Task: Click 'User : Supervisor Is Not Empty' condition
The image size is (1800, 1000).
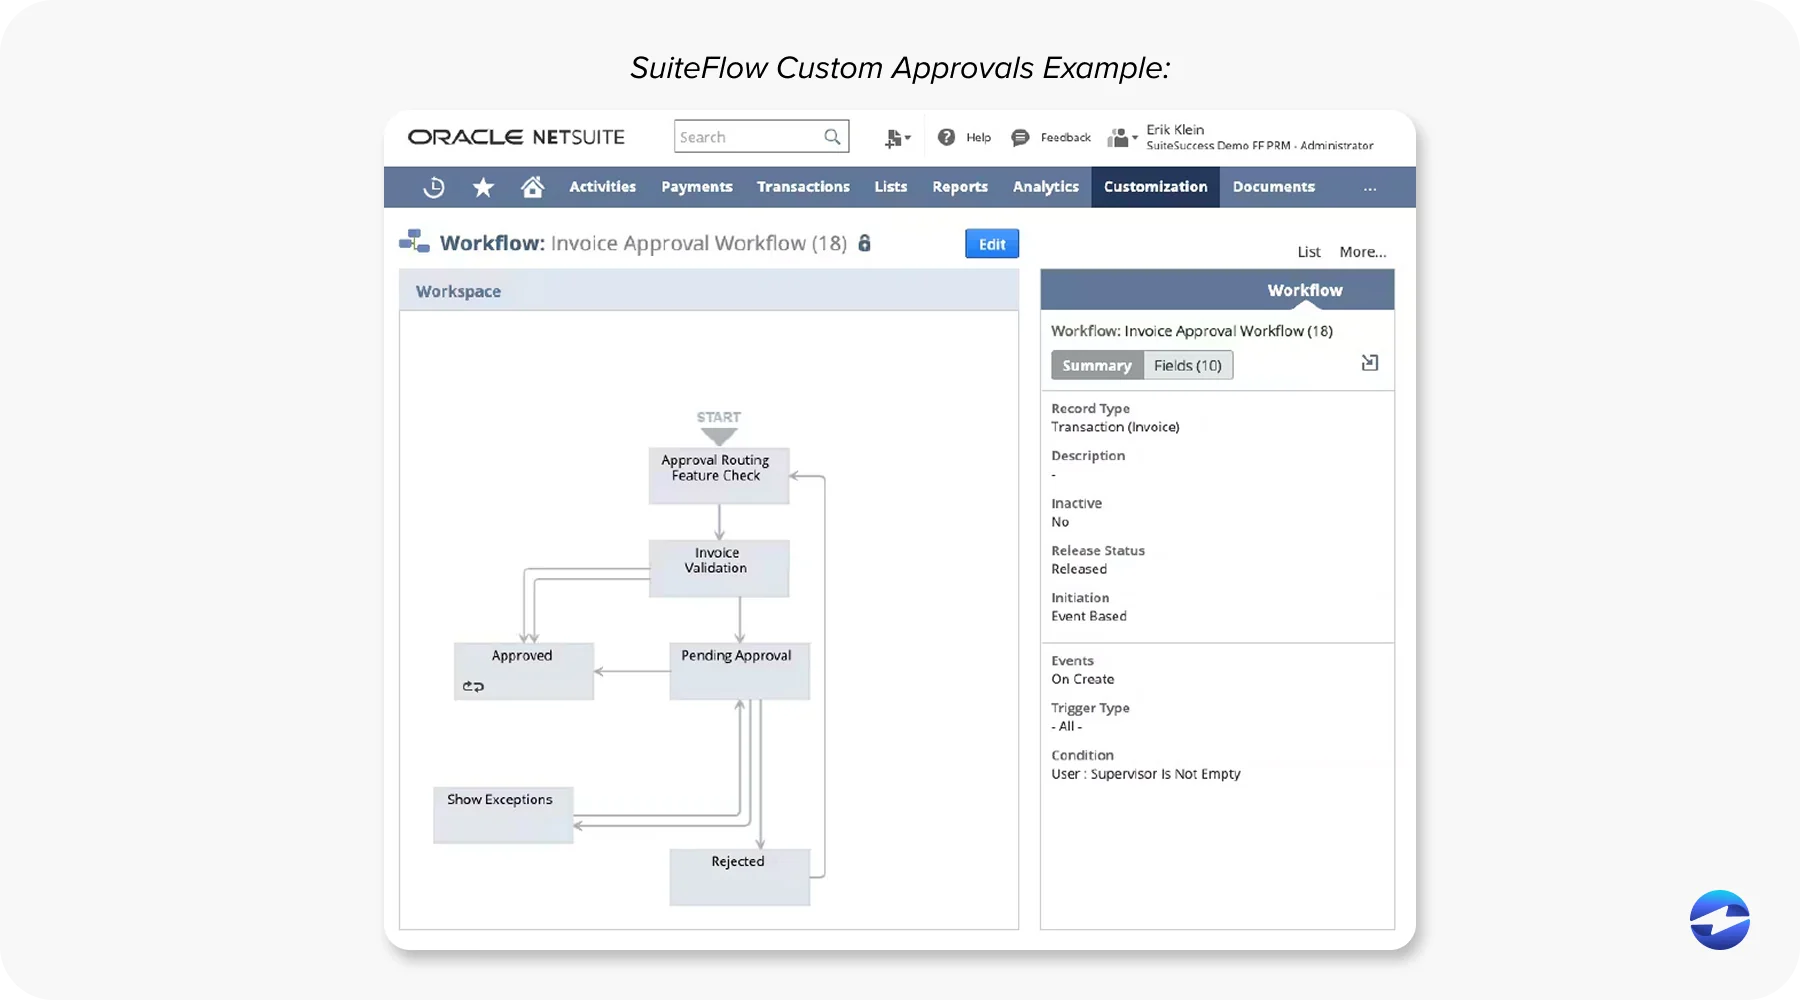Action: 1146,774
